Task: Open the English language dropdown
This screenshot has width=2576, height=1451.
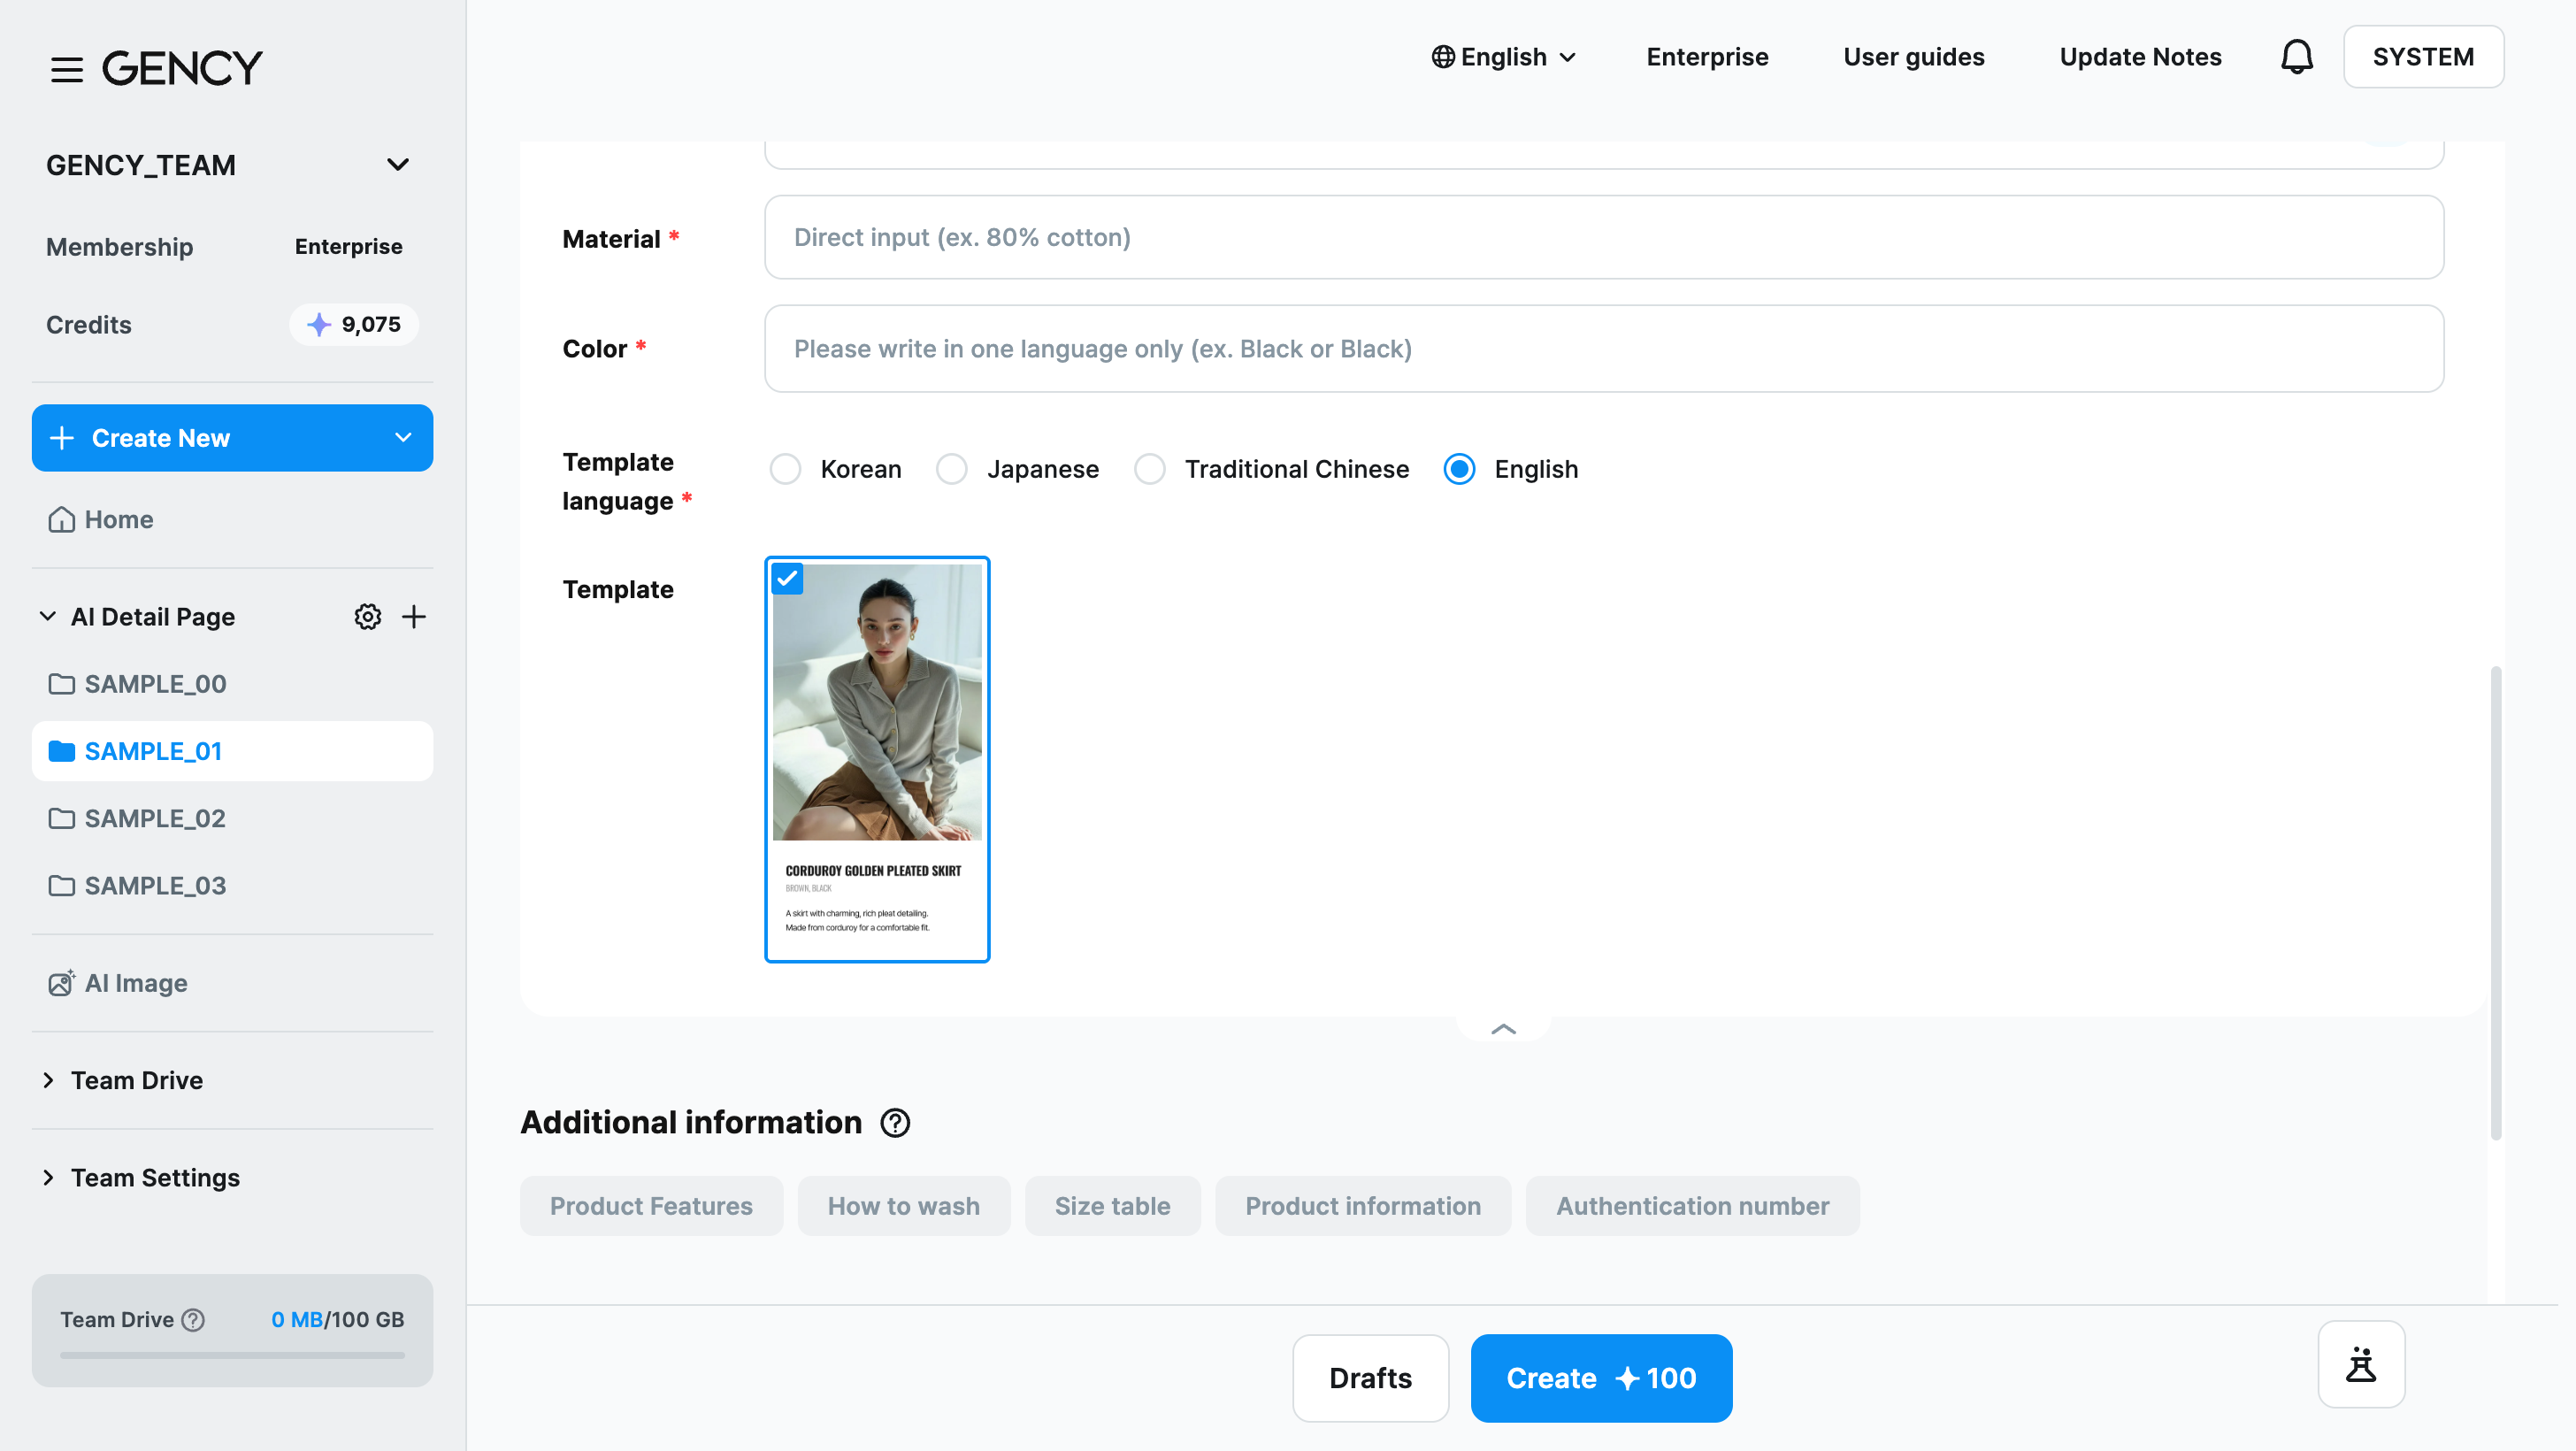Action: (x=1504, y=57)
